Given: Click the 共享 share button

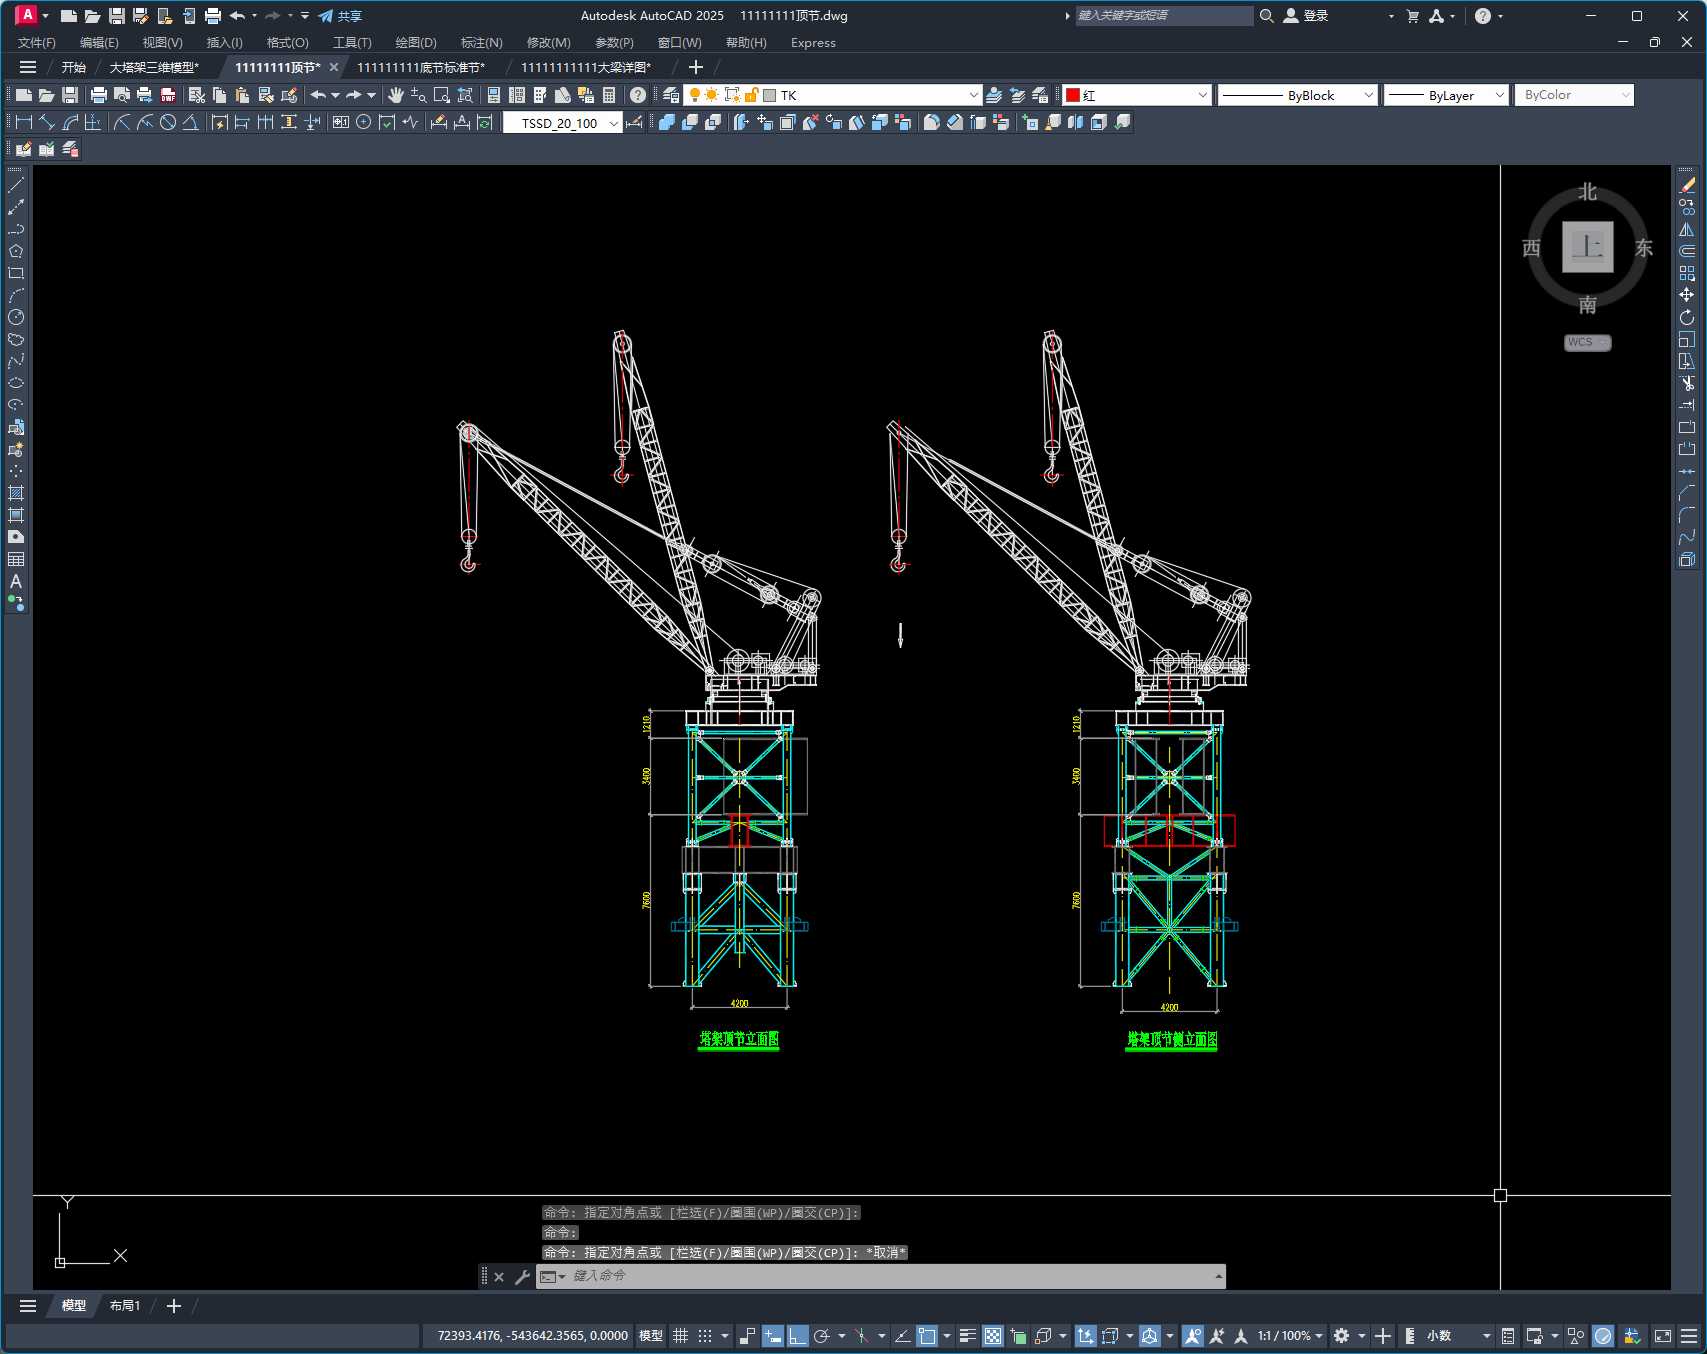Looking at the screenshot, I should 340,16.
